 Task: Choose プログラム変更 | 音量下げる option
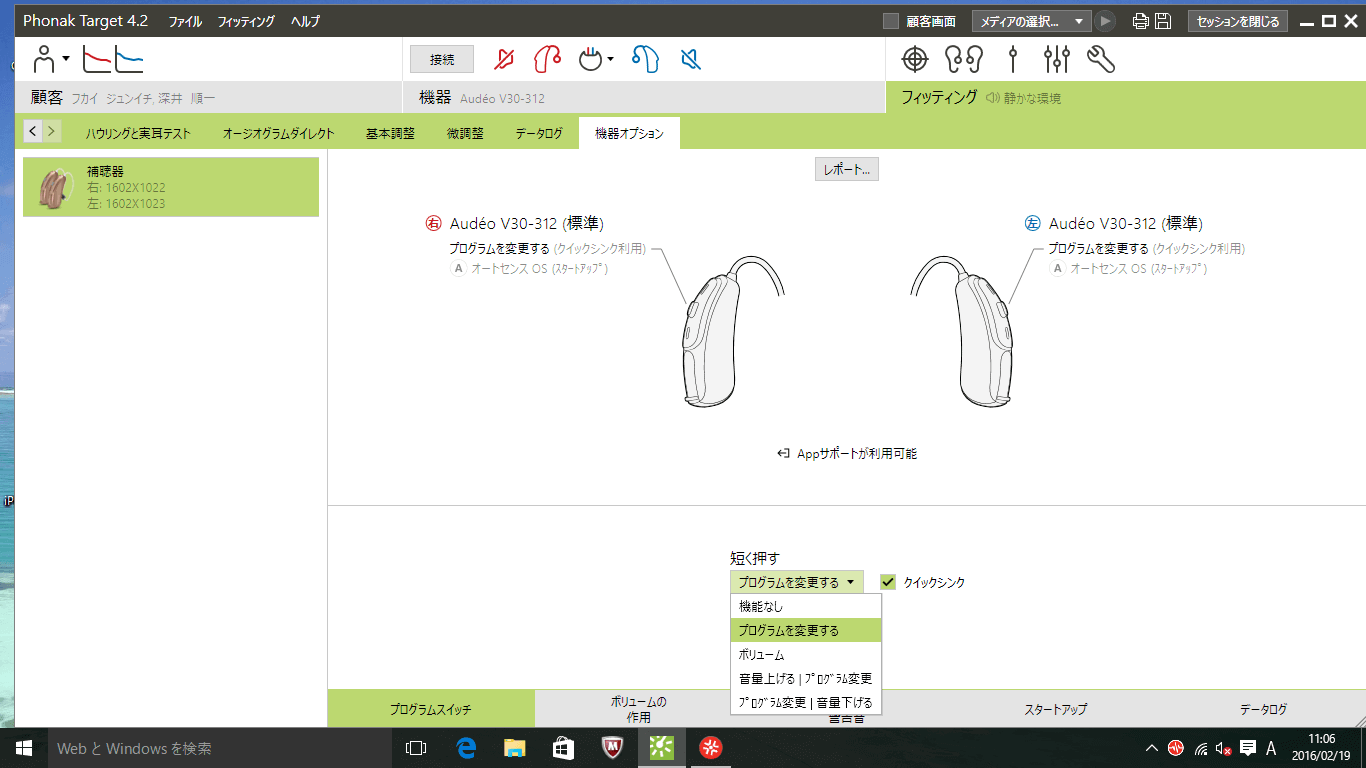click(806, 702)
